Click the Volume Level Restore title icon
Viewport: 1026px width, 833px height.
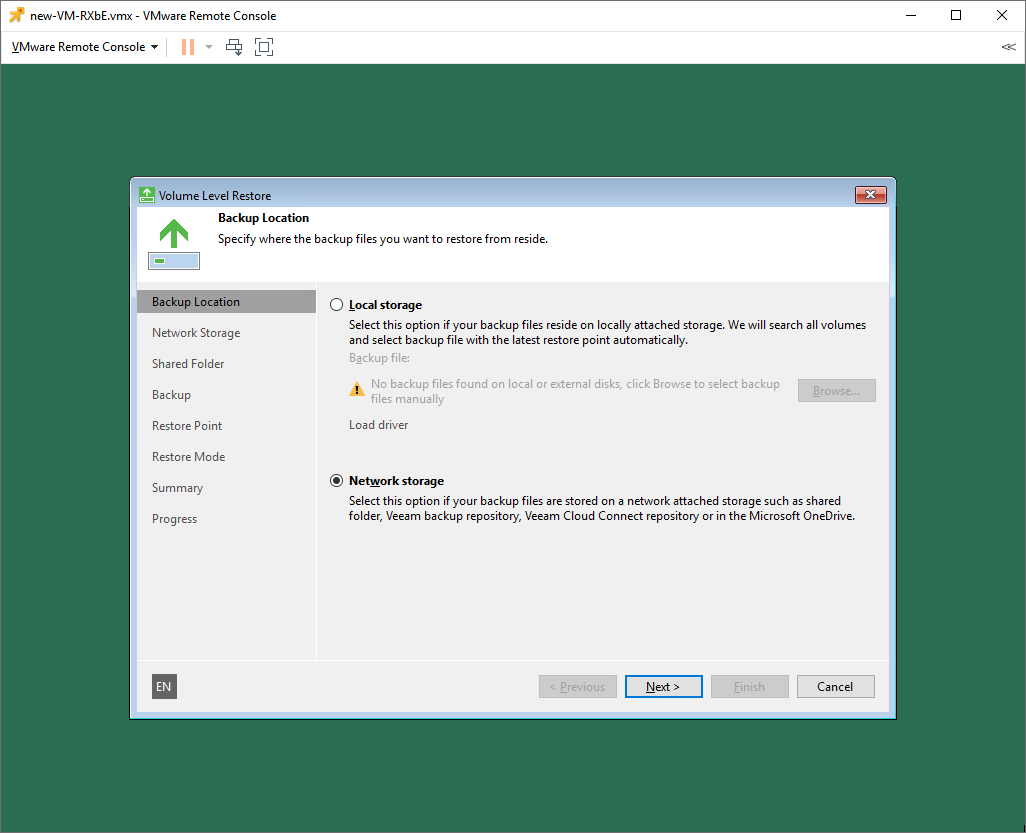pyautogui.click(x=147, y=195)
